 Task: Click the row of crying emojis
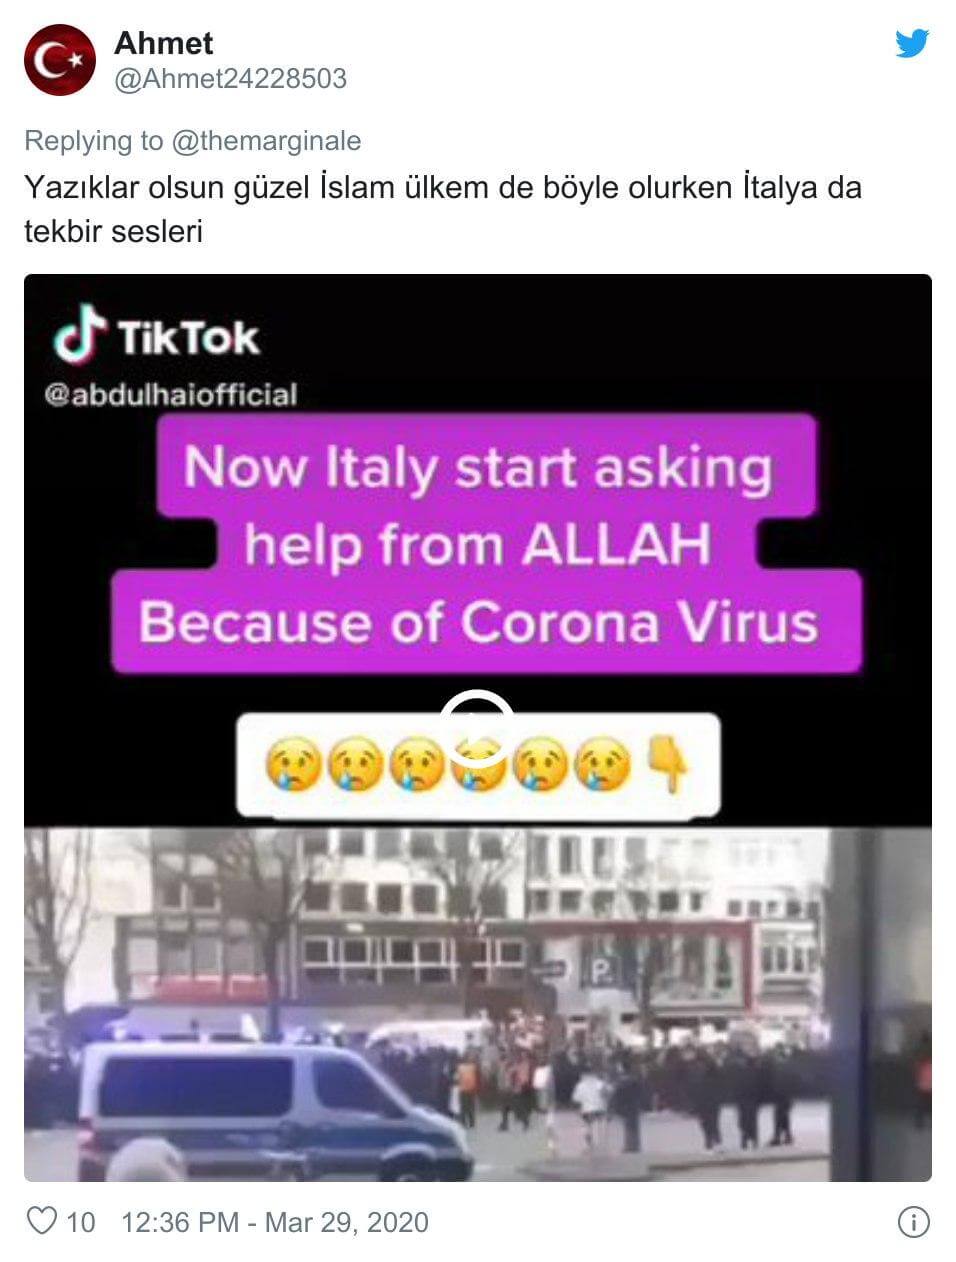[x=448, y=765]
